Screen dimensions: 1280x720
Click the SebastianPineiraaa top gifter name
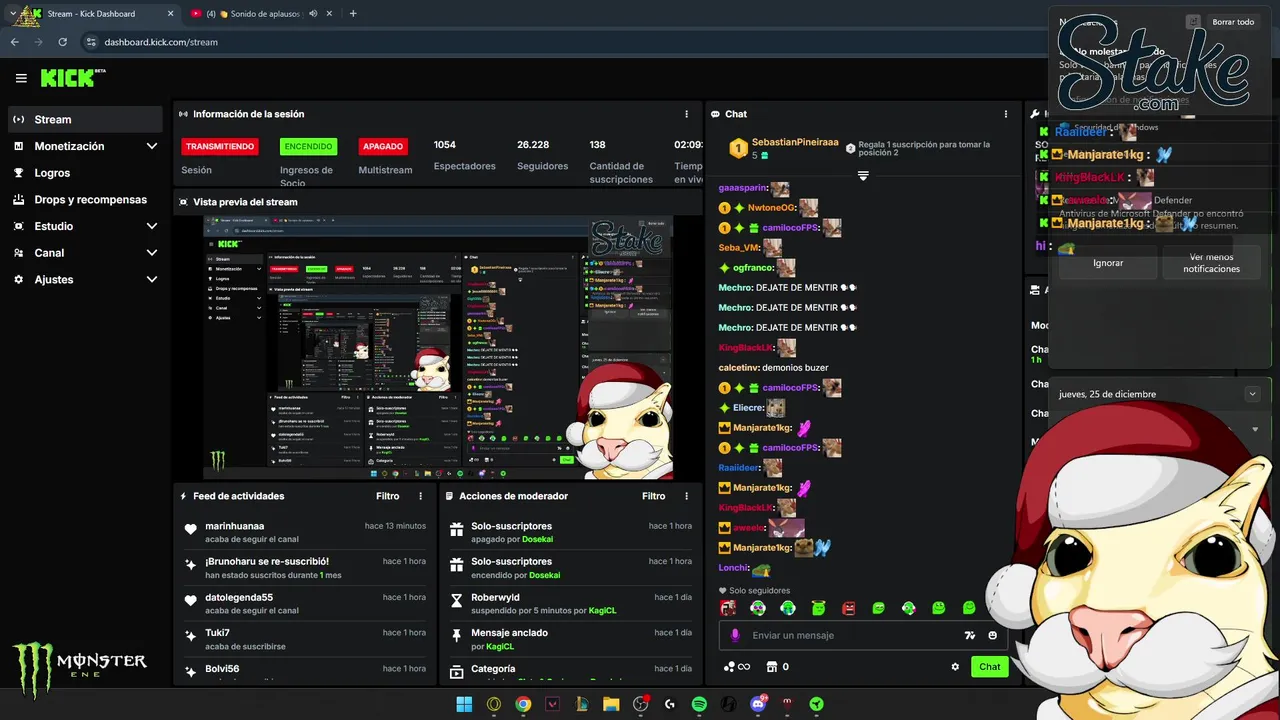pos(795,143)
